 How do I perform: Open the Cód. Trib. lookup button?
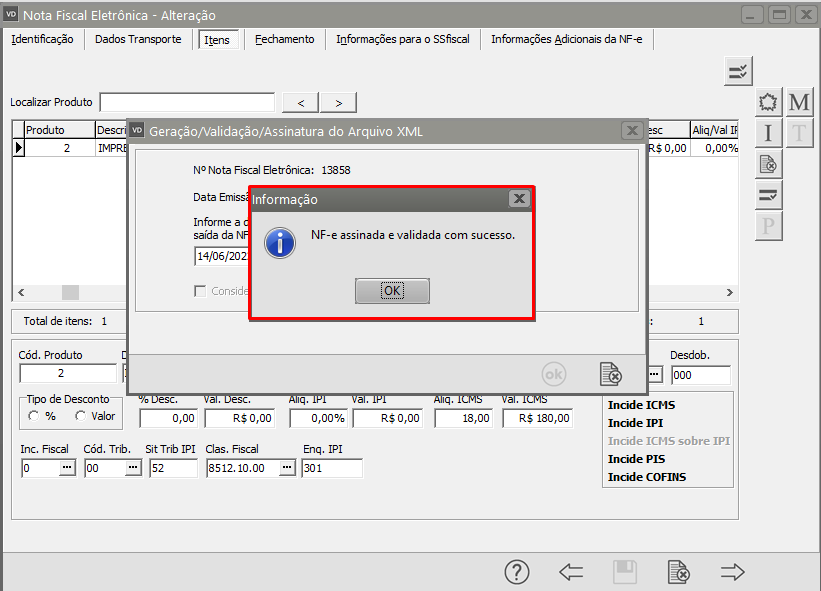click(x=131, y=468)
